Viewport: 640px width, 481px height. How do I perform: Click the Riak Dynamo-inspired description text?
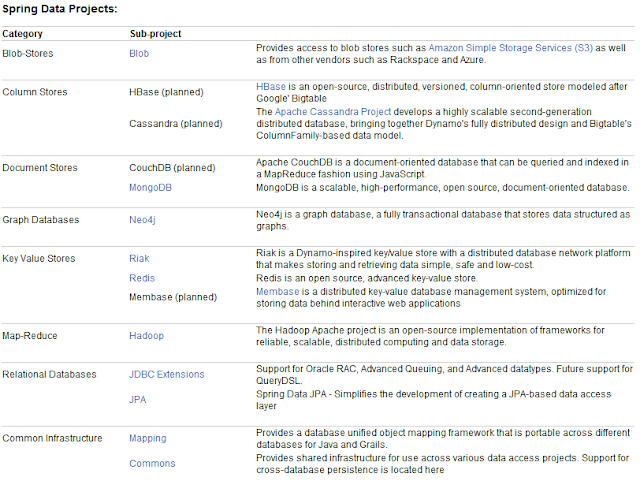click(443, 259)
